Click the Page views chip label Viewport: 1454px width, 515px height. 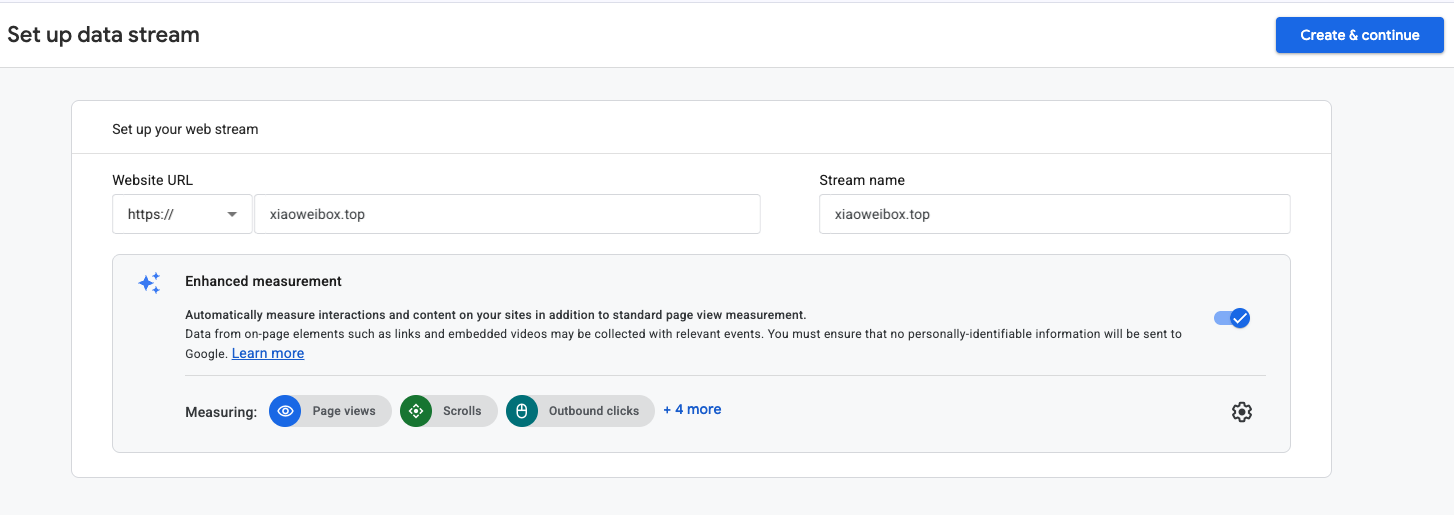344,411
